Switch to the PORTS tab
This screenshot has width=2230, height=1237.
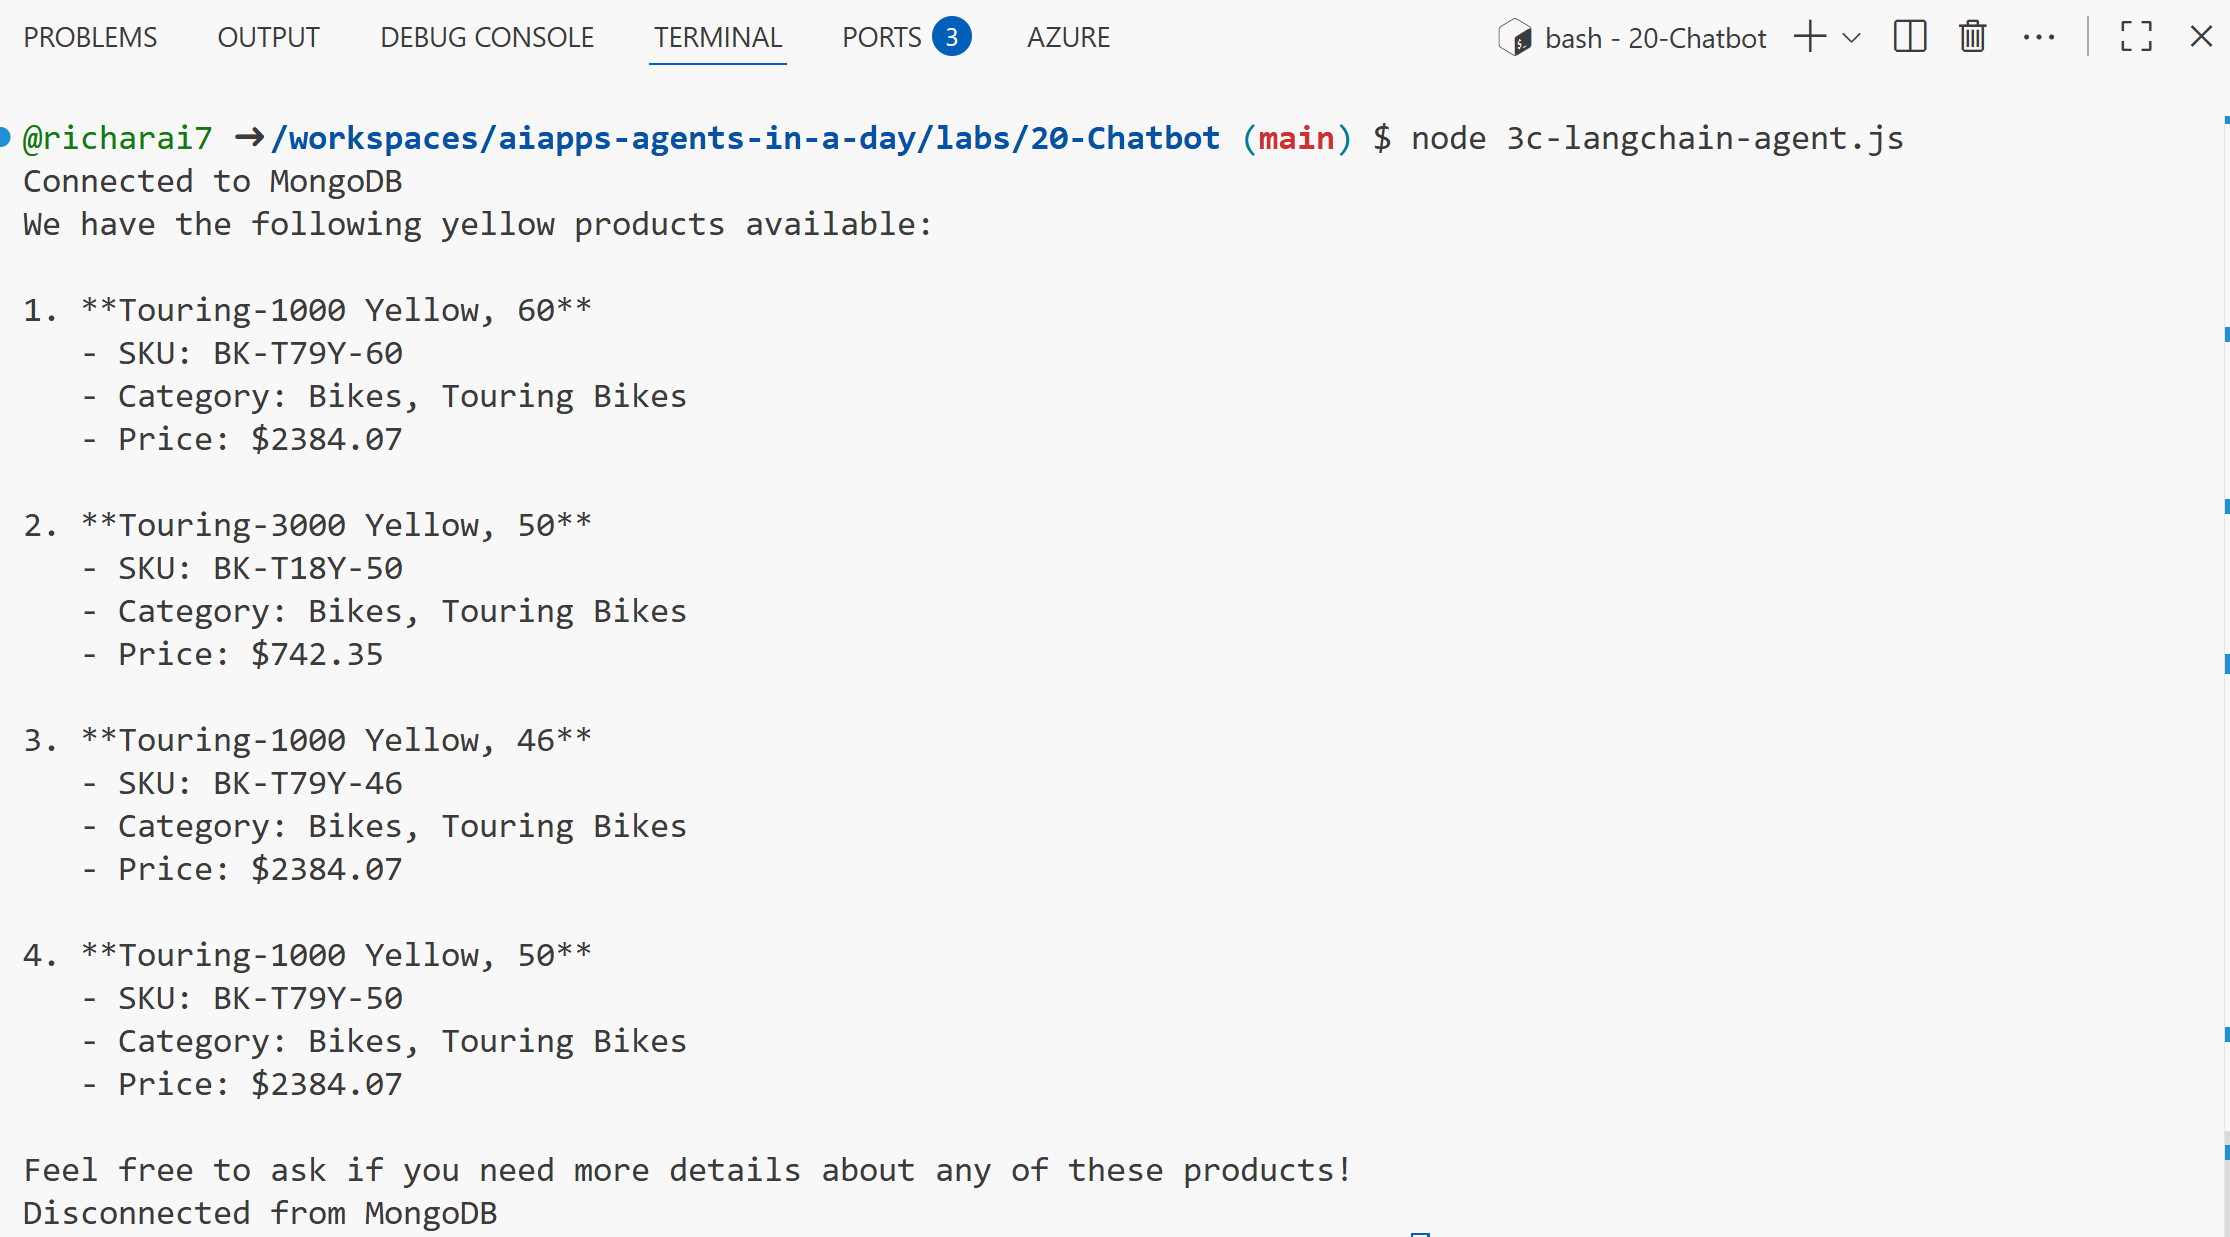882,37
